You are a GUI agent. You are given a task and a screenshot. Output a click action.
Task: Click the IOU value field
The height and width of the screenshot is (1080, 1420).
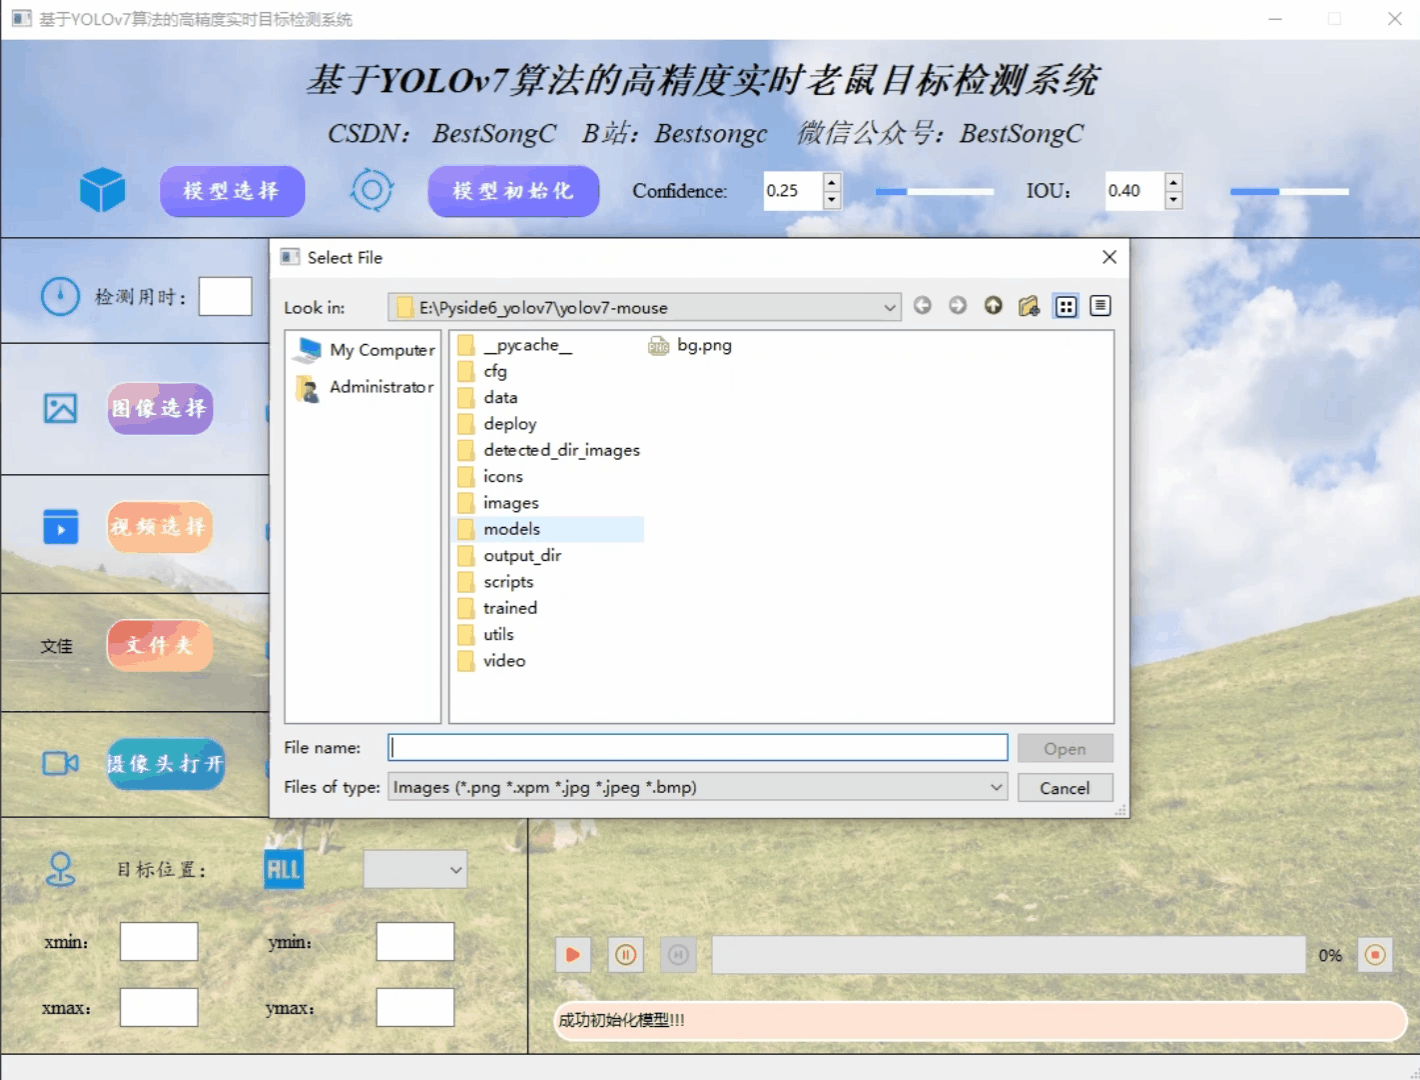[1135, 191]
